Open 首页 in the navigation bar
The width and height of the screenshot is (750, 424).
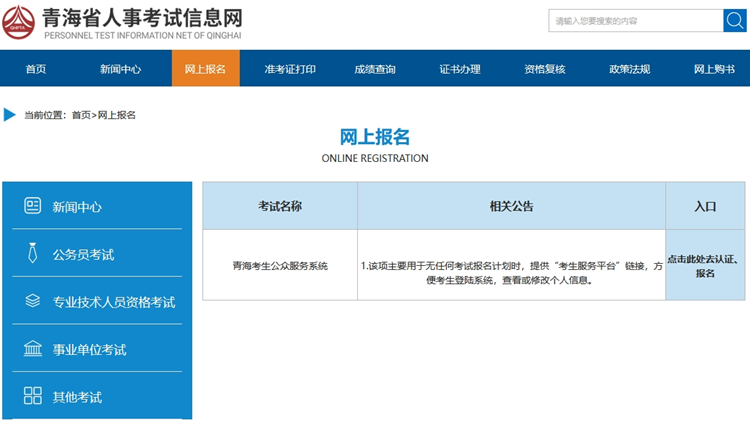[x=36, y=69]
